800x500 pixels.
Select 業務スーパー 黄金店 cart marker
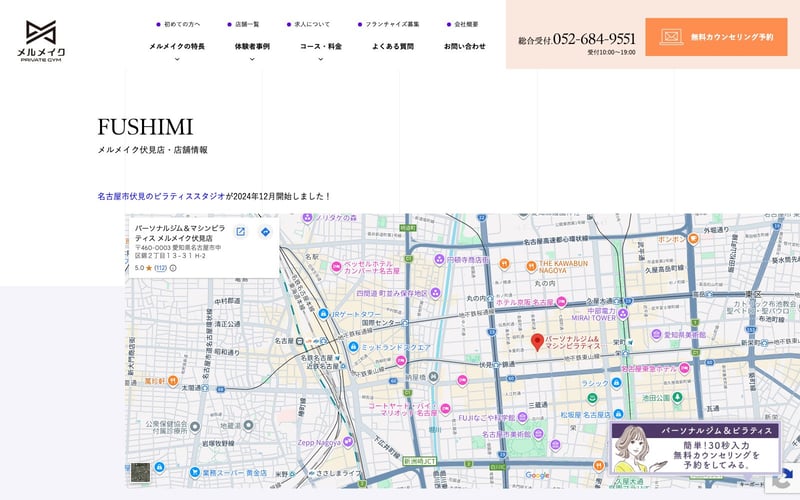pos(194,472)
